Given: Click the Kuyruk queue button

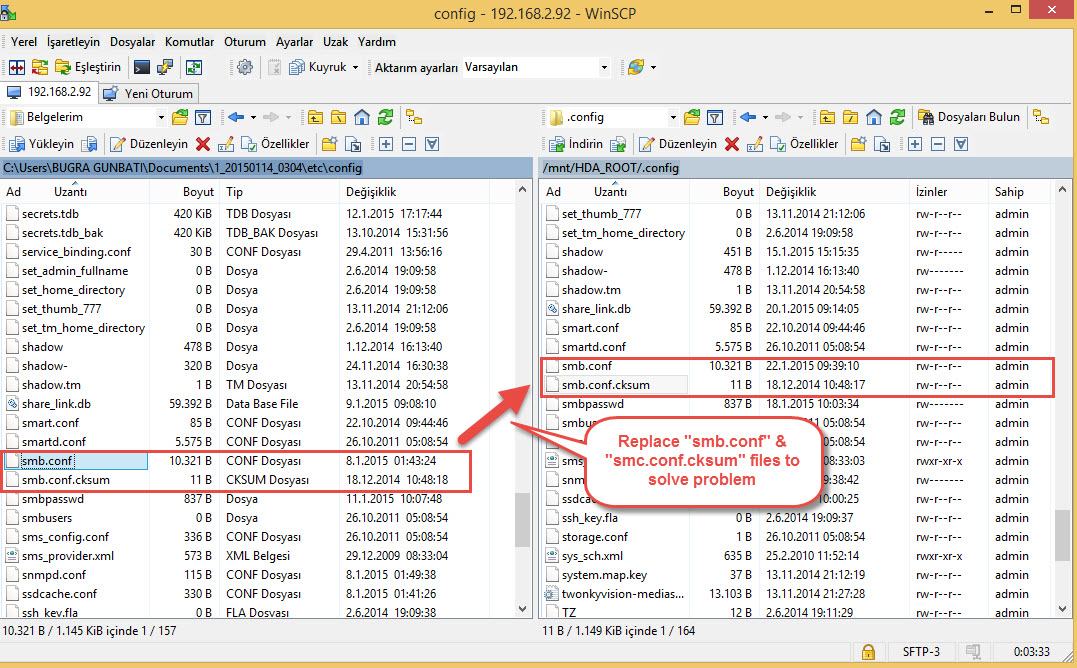Looking at the screenshot, I should [318, 67].
